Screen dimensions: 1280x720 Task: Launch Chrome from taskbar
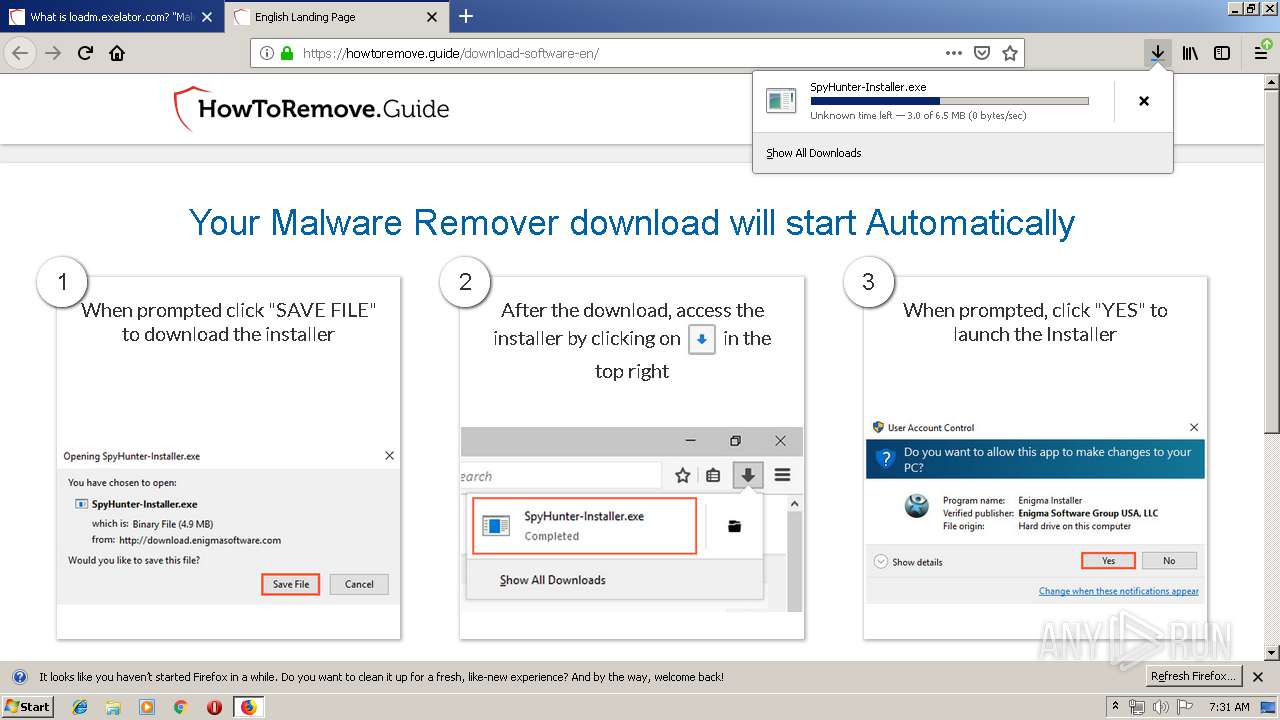[x=180, y=707]
